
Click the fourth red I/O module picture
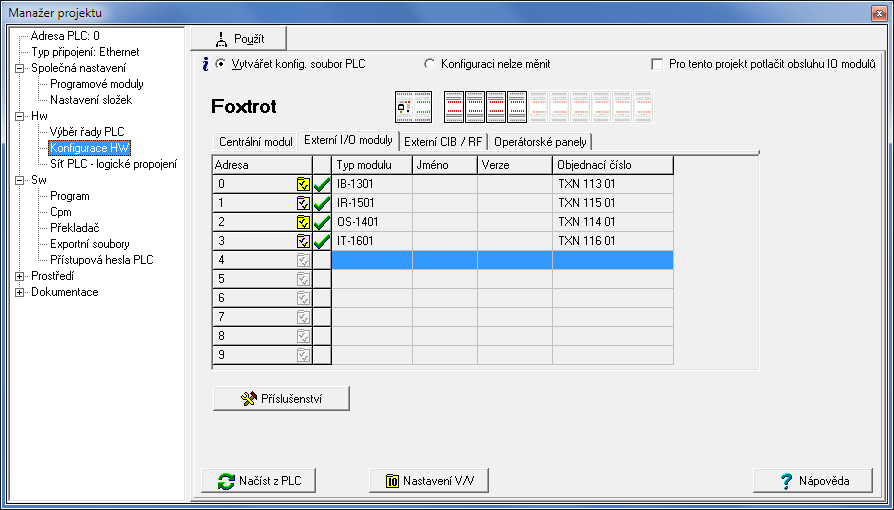point(517,107)
